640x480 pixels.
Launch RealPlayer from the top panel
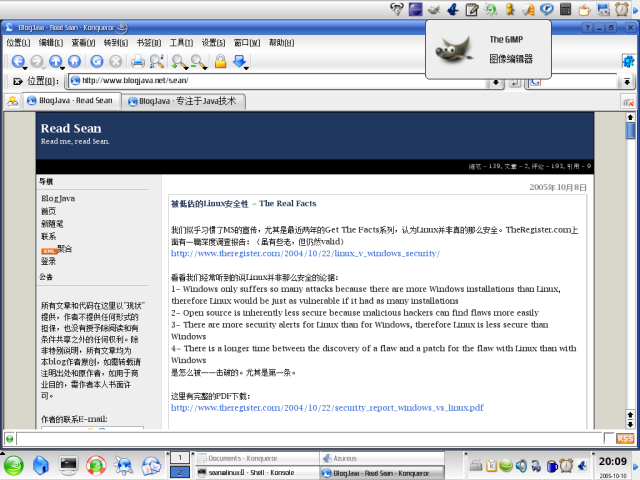547,9
